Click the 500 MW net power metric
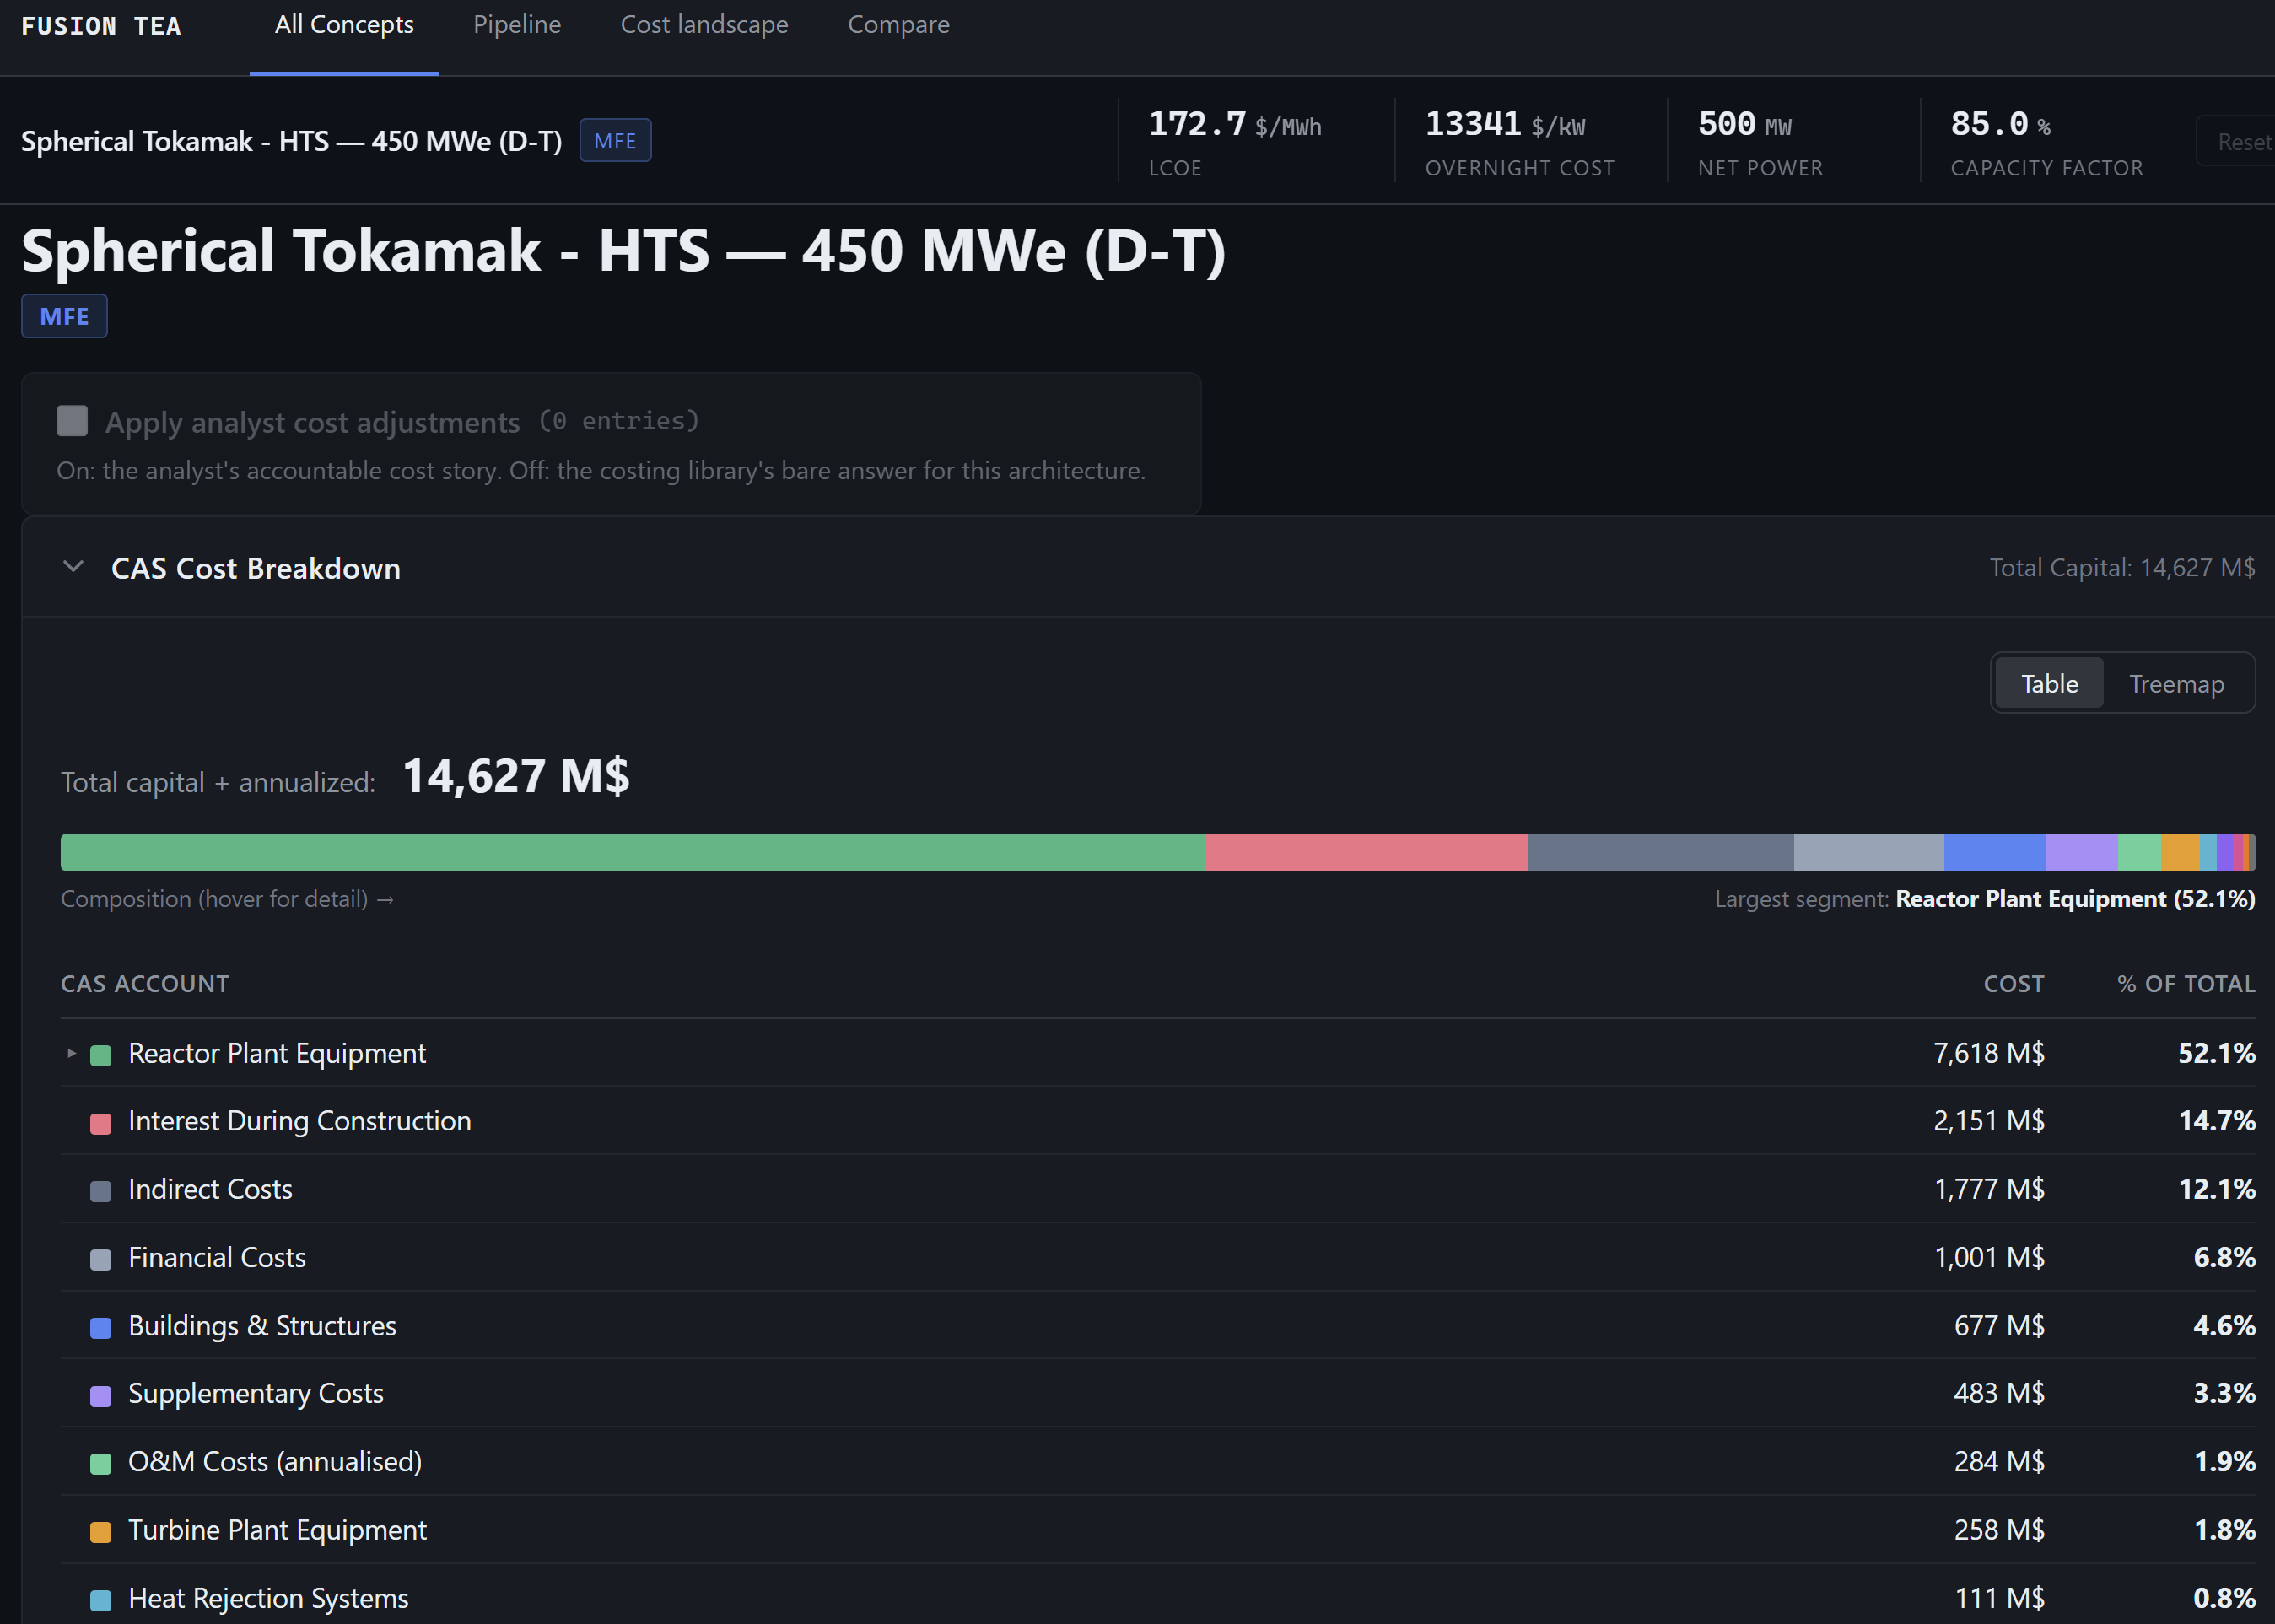The width and height of the screenshot is (2275, 1624). [x=1760, y=141]
